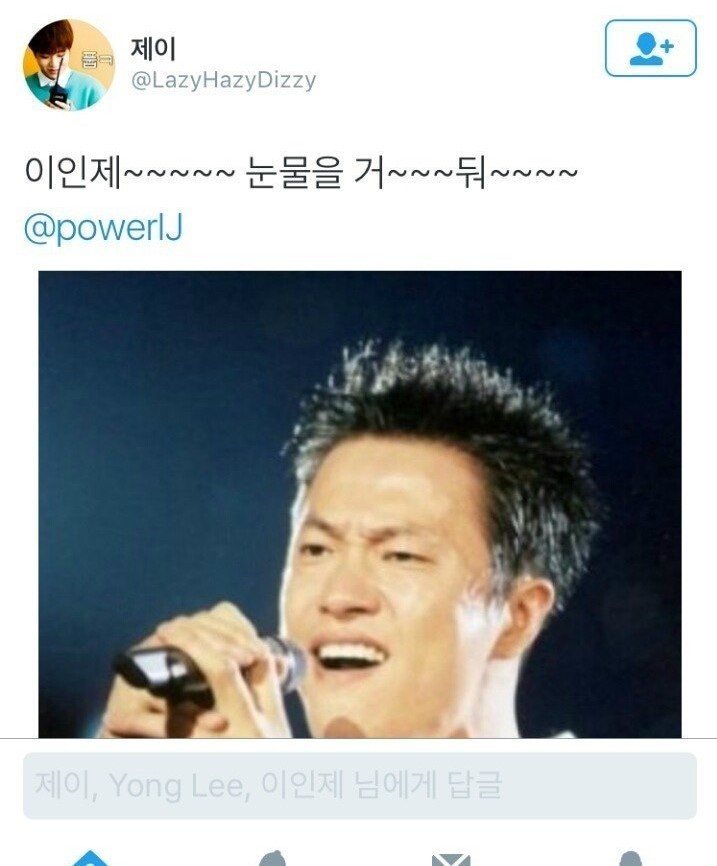Open the Home tab icon
This screenshot has width=717, height=866.
point(90,858)
